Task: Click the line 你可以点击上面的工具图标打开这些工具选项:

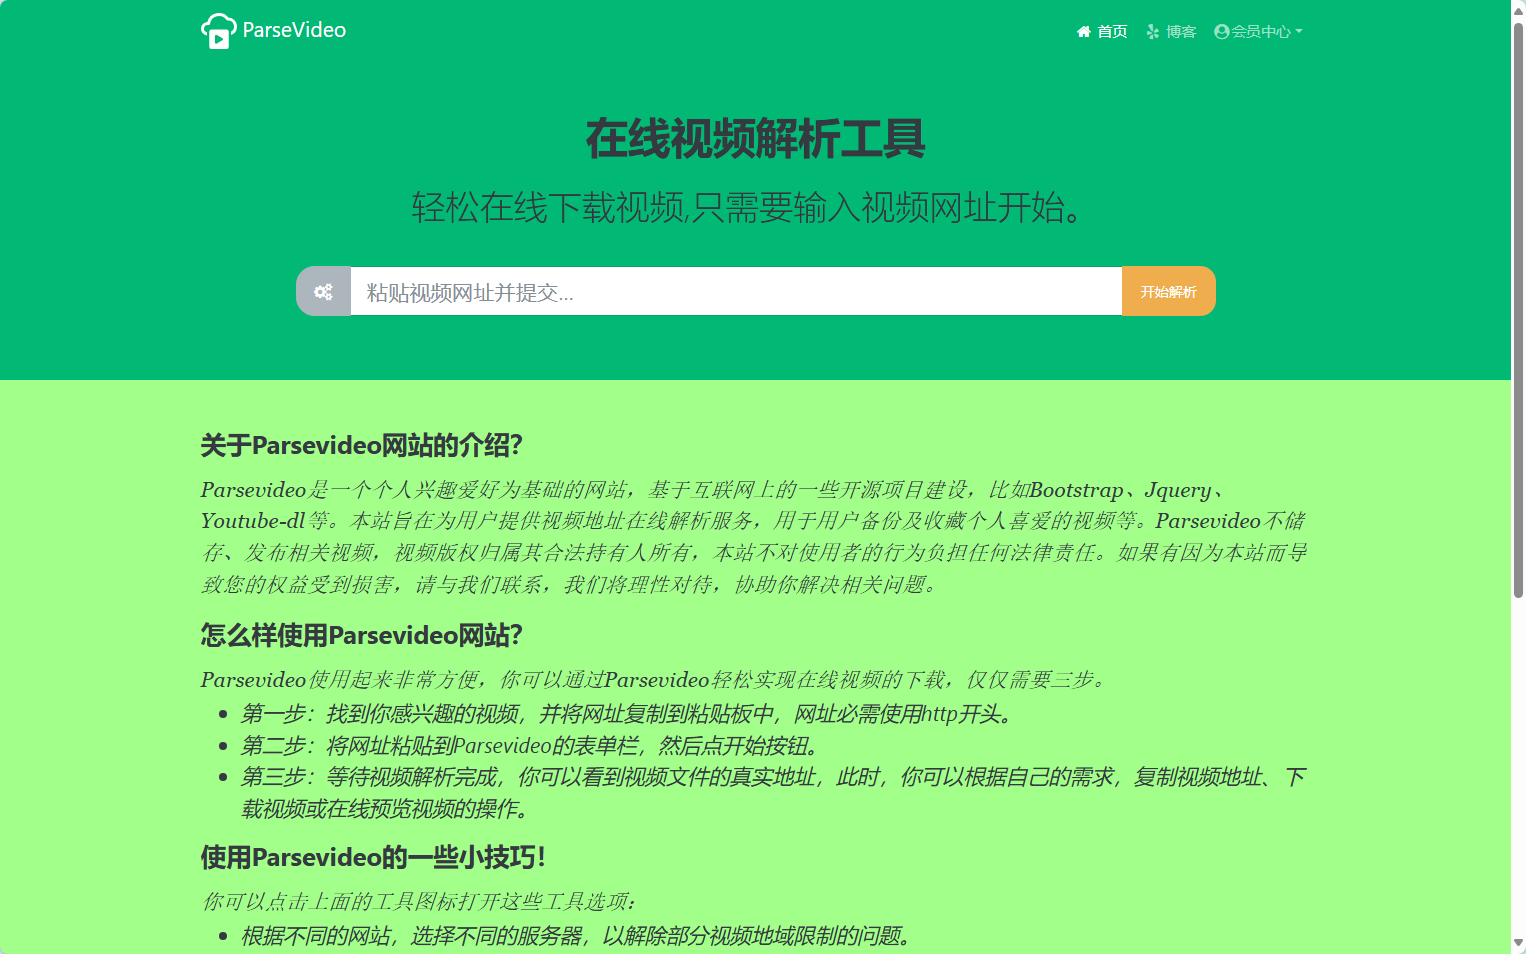Action: (x=418, y=902)
